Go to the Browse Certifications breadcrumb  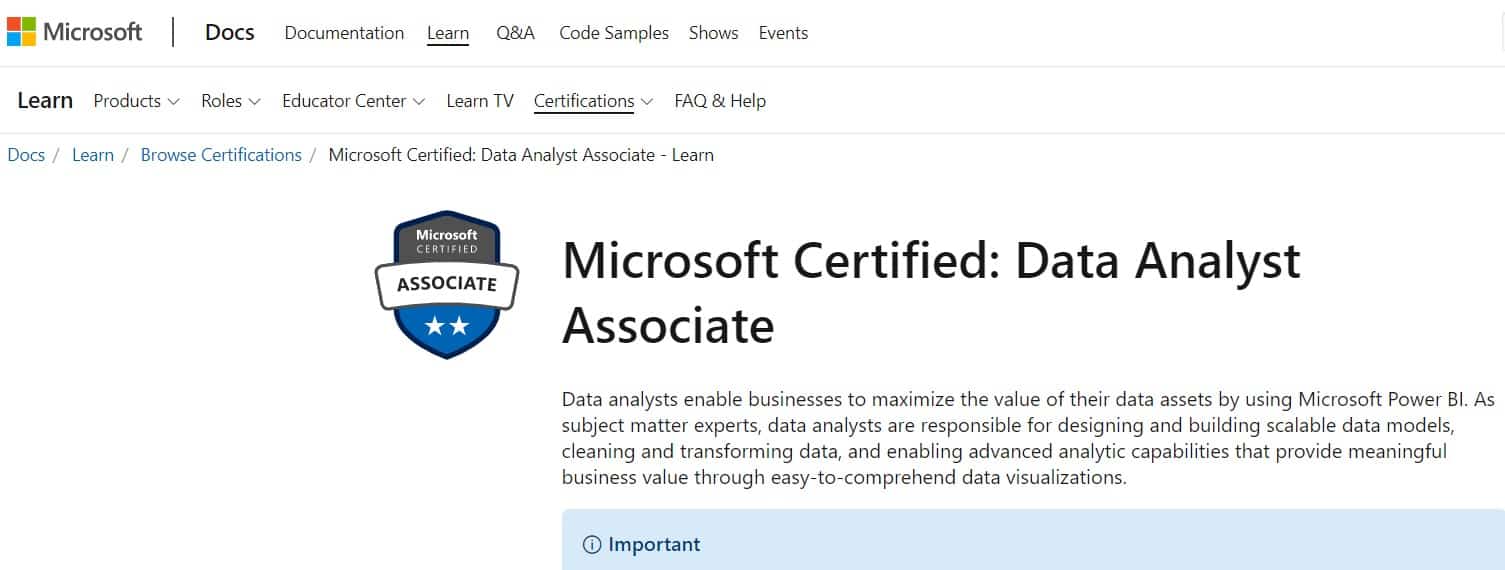click(x=221, y=155)
